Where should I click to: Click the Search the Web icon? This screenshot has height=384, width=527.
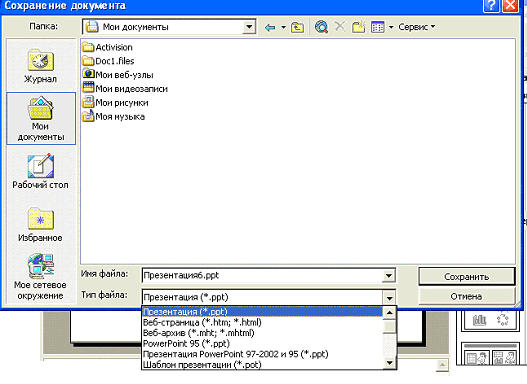321,27
